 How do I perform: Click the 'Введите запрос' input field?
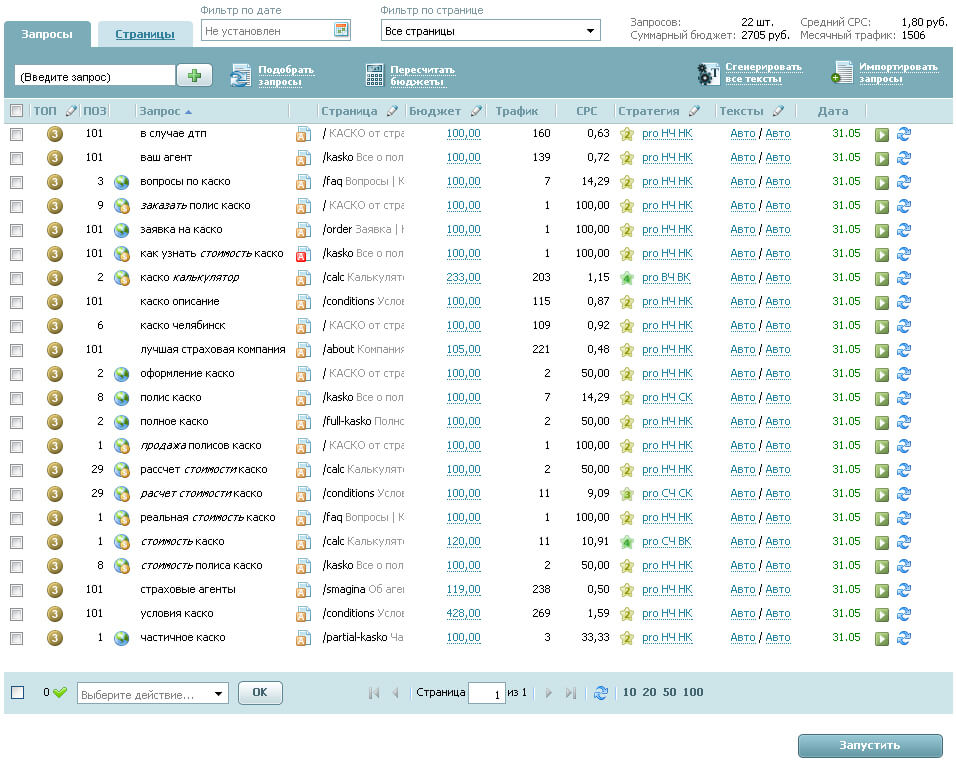coord(95,76)
